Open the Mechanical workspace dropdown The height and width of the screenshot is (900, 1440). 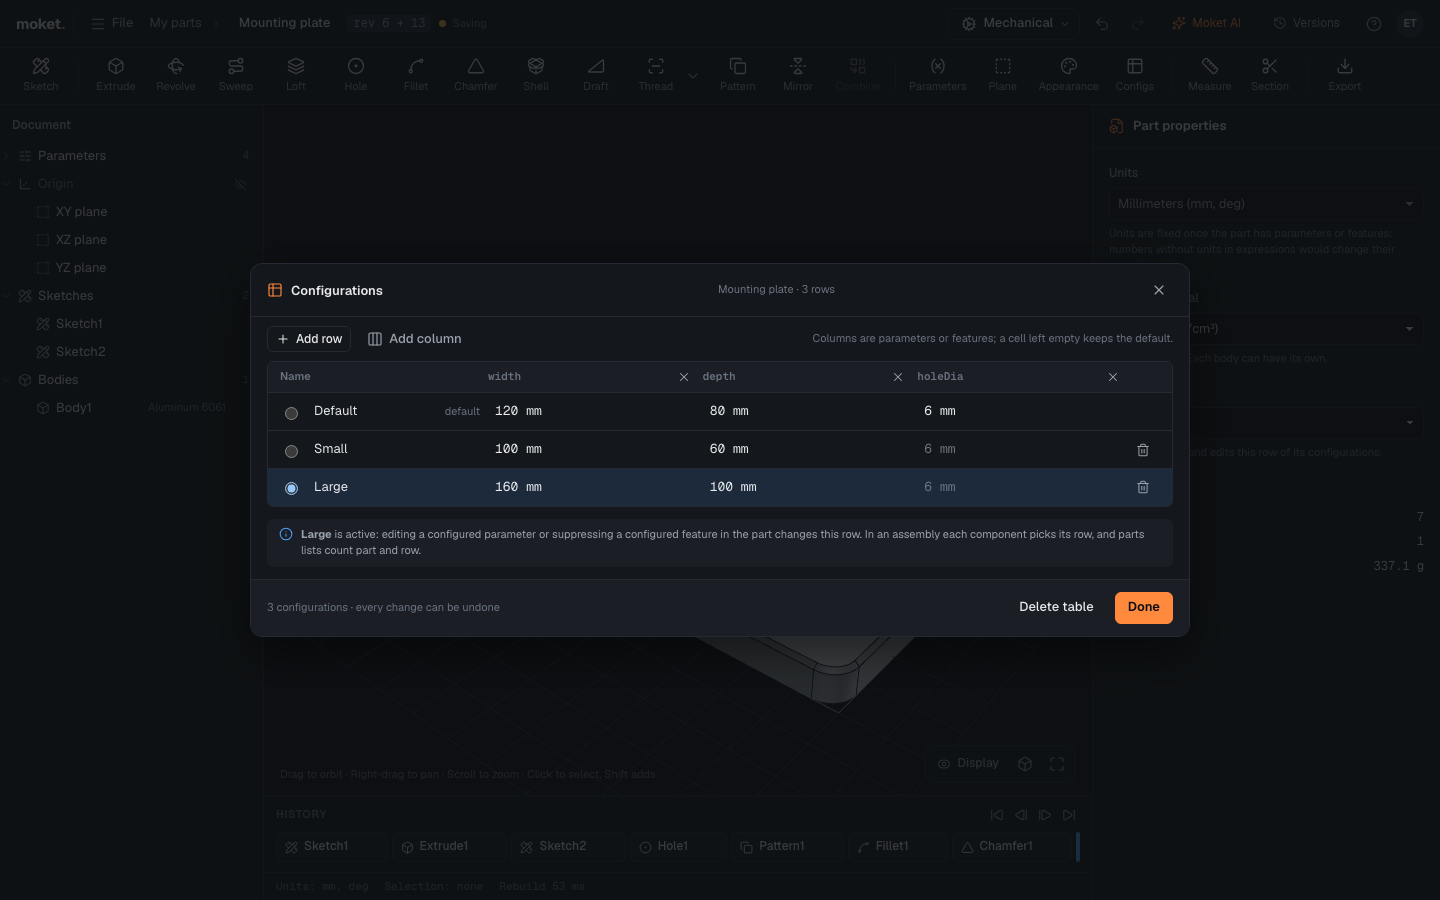pos(1016,23)
